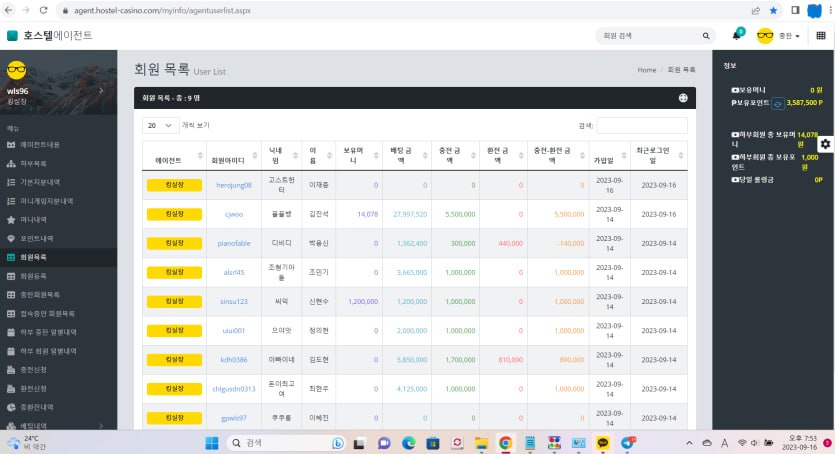This screenshot has width=835, height=454.
Task: Open the apps grid icon in header
Action: tap(821, 35)
